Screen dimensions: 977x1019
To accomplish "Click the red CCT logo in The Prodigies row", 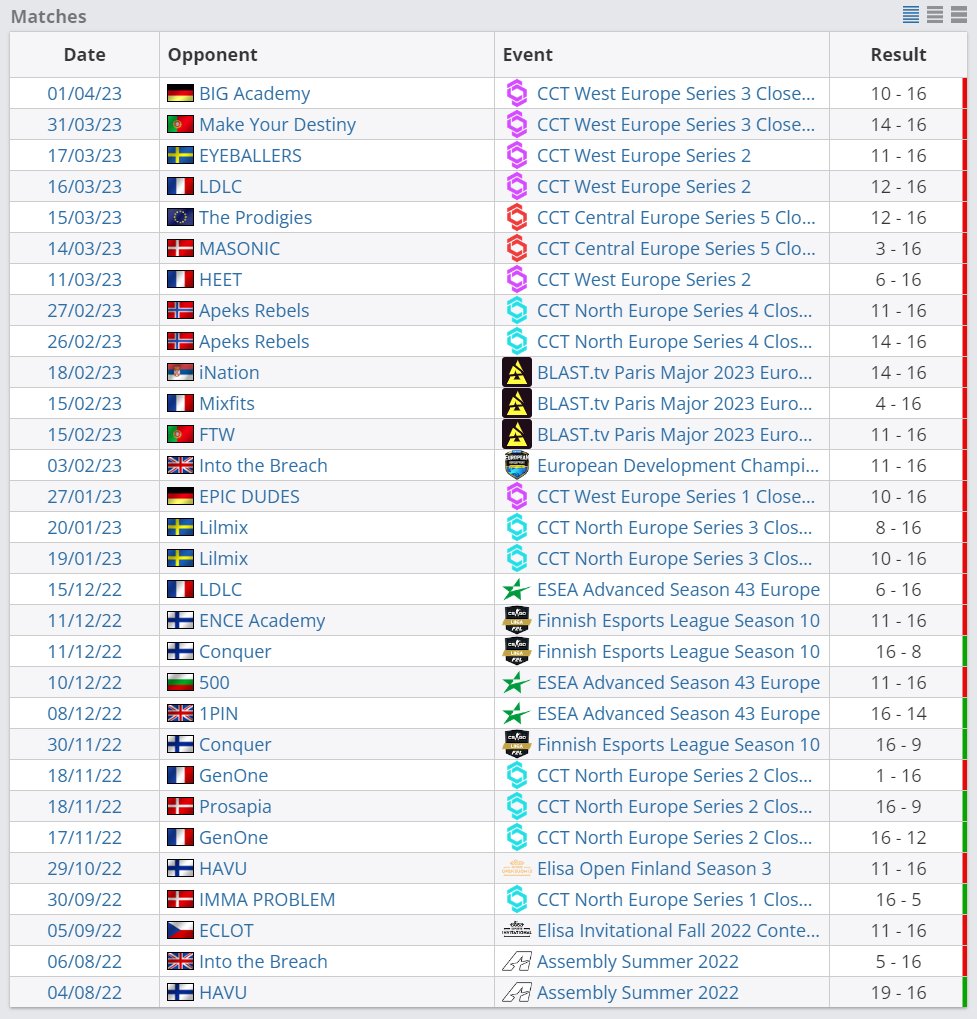I will tap(517, 217).
